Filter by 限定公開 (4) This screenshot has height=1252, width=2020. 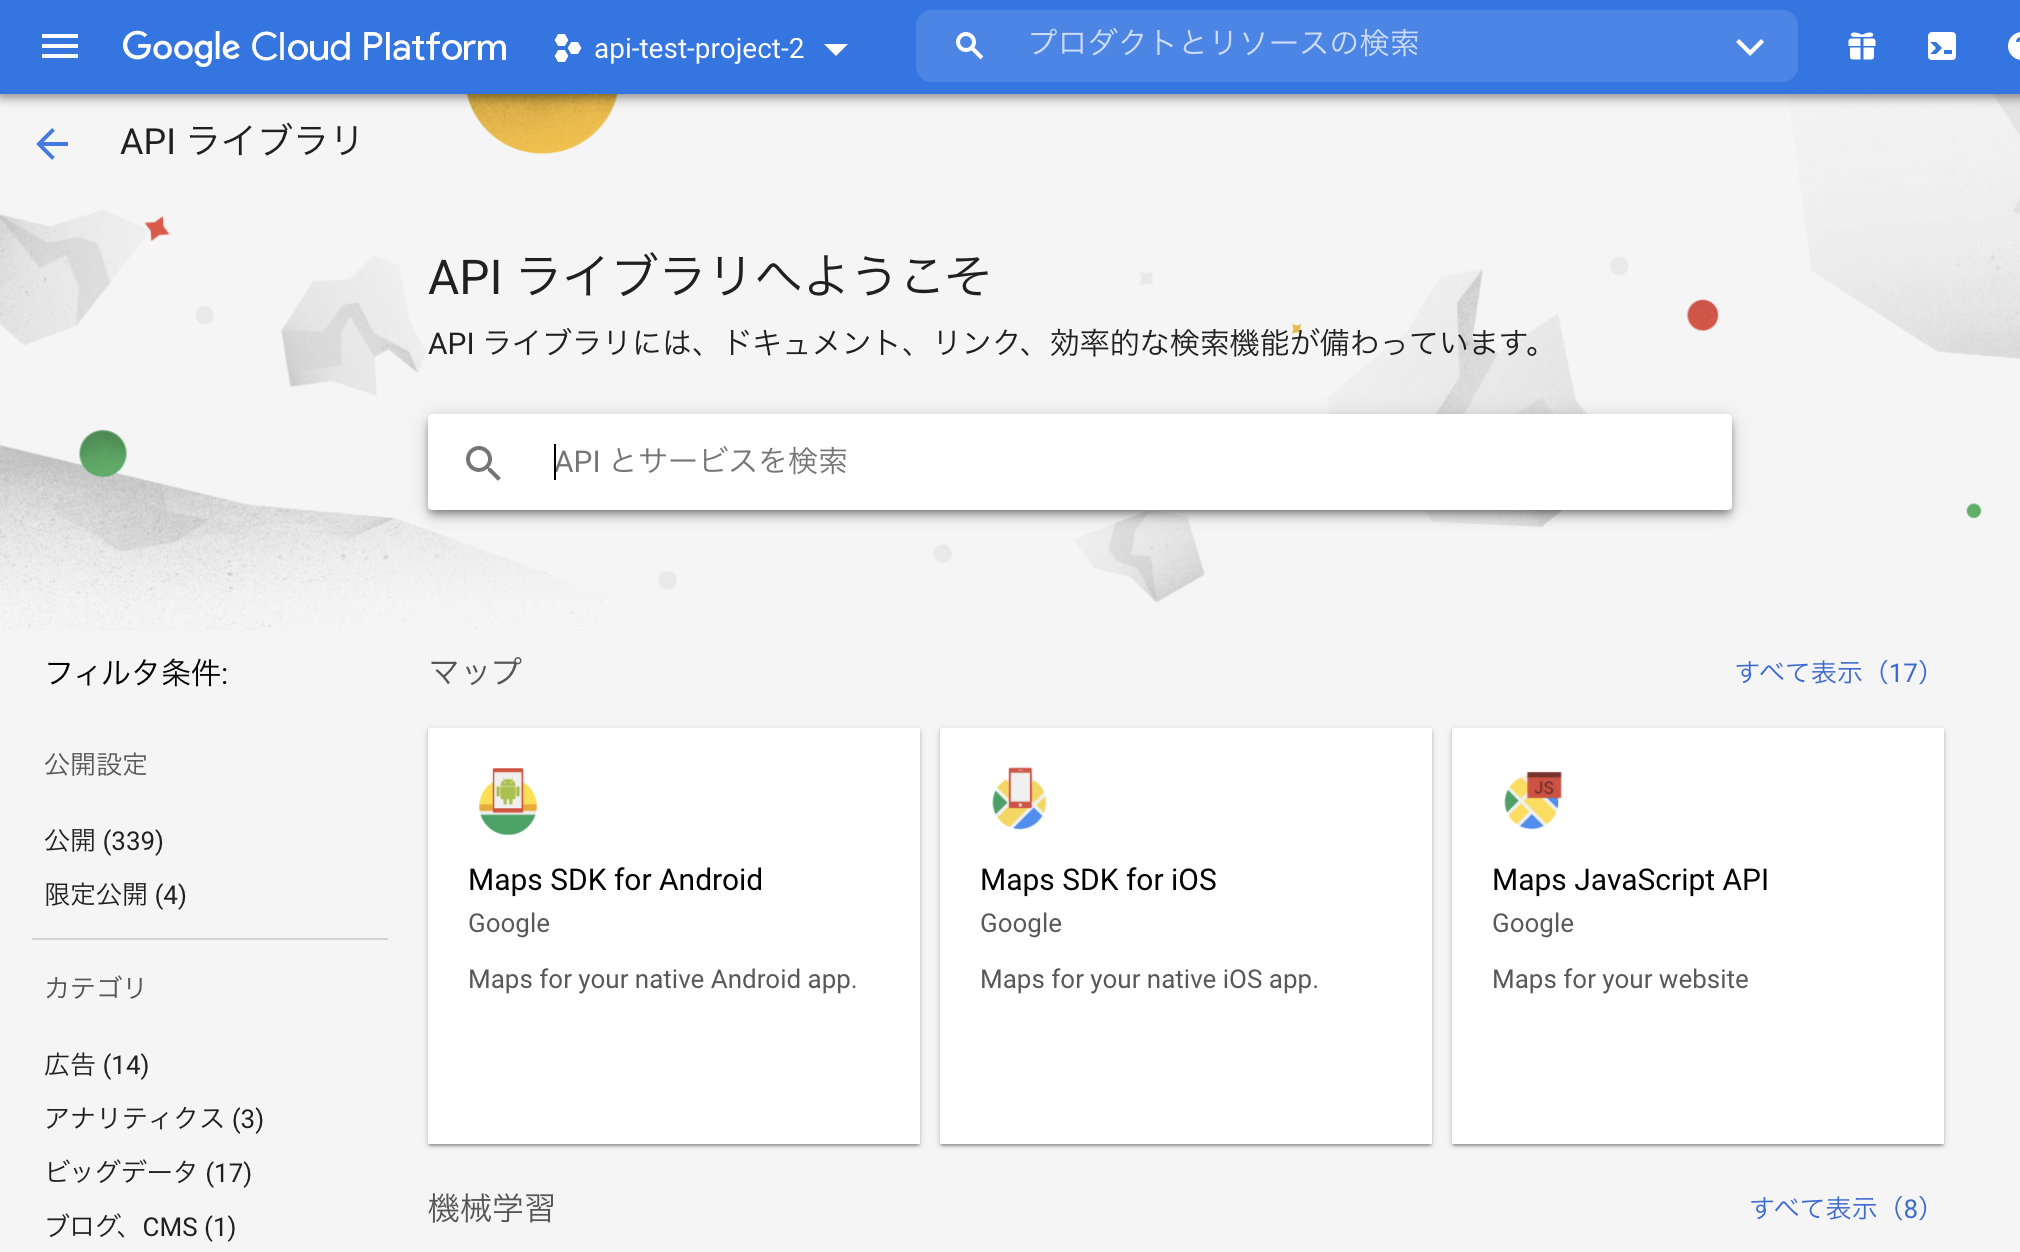pos(115,894)
